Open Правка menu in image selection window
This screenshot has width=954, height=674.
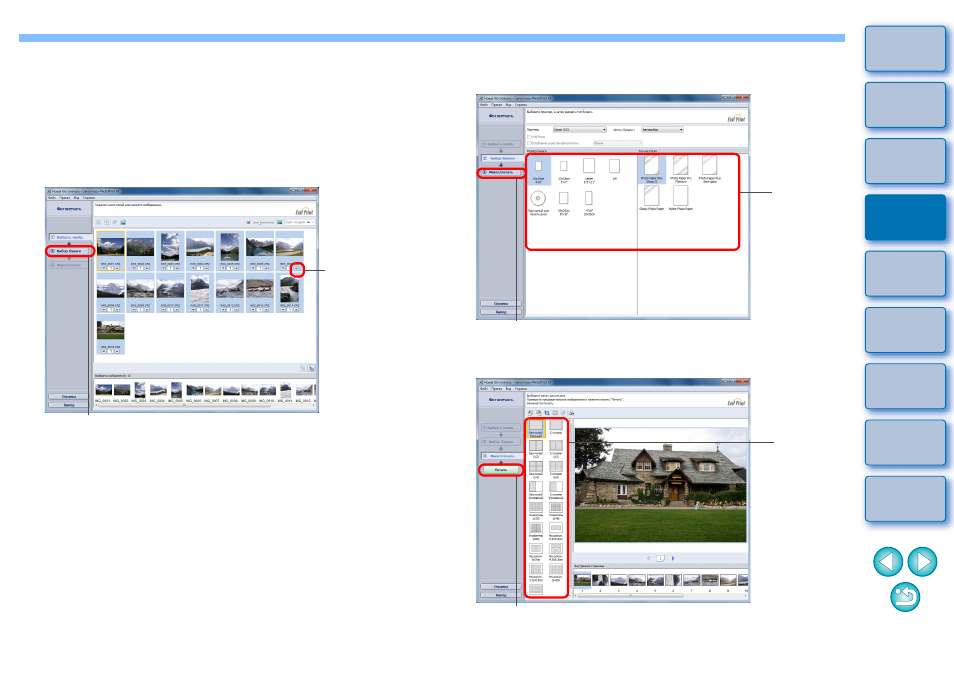pos(64,198)
